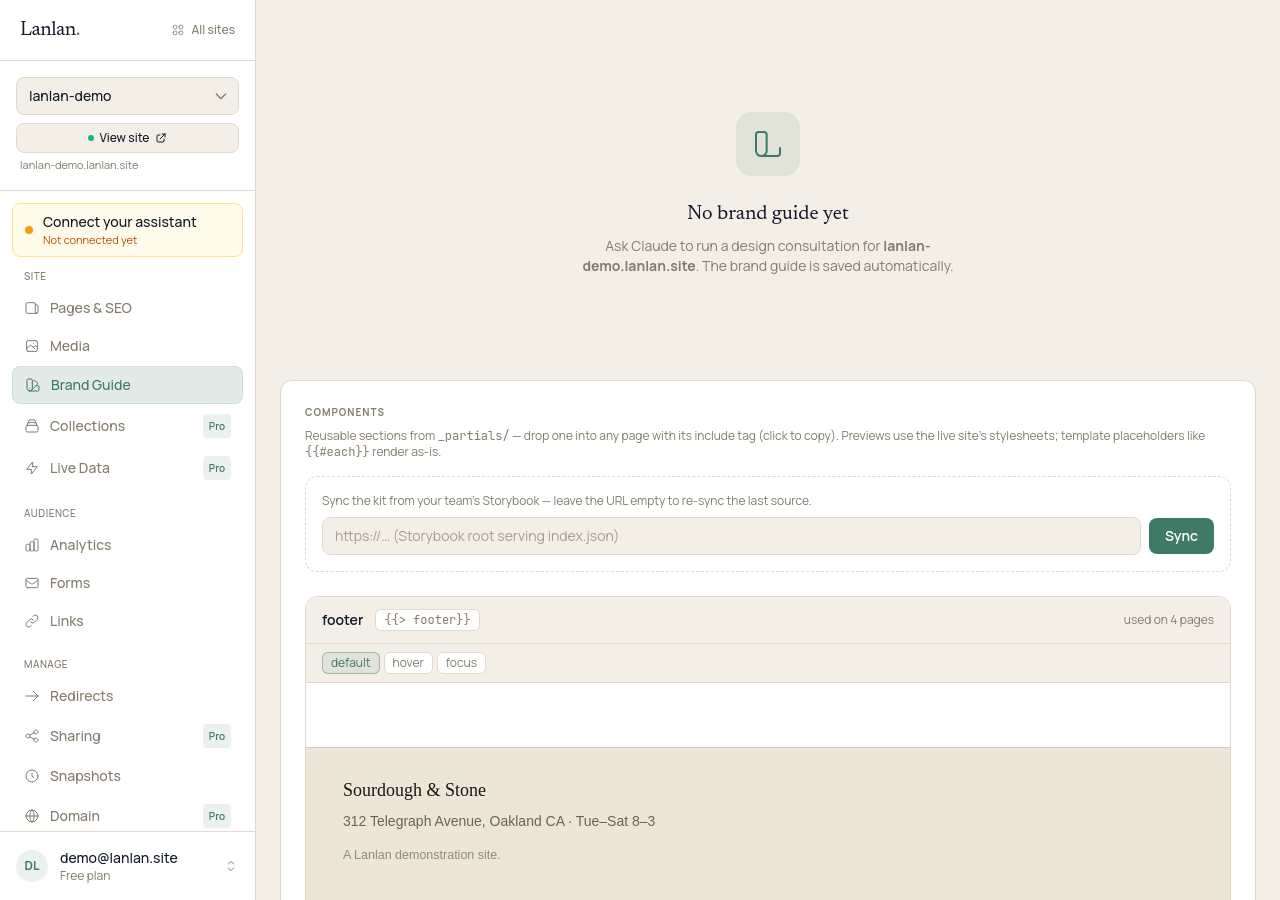The width and height of the screenshot is (1280, 900).
Task: Click the Domain globe icon
Action: pyautogui.click(x=32, y=816)
